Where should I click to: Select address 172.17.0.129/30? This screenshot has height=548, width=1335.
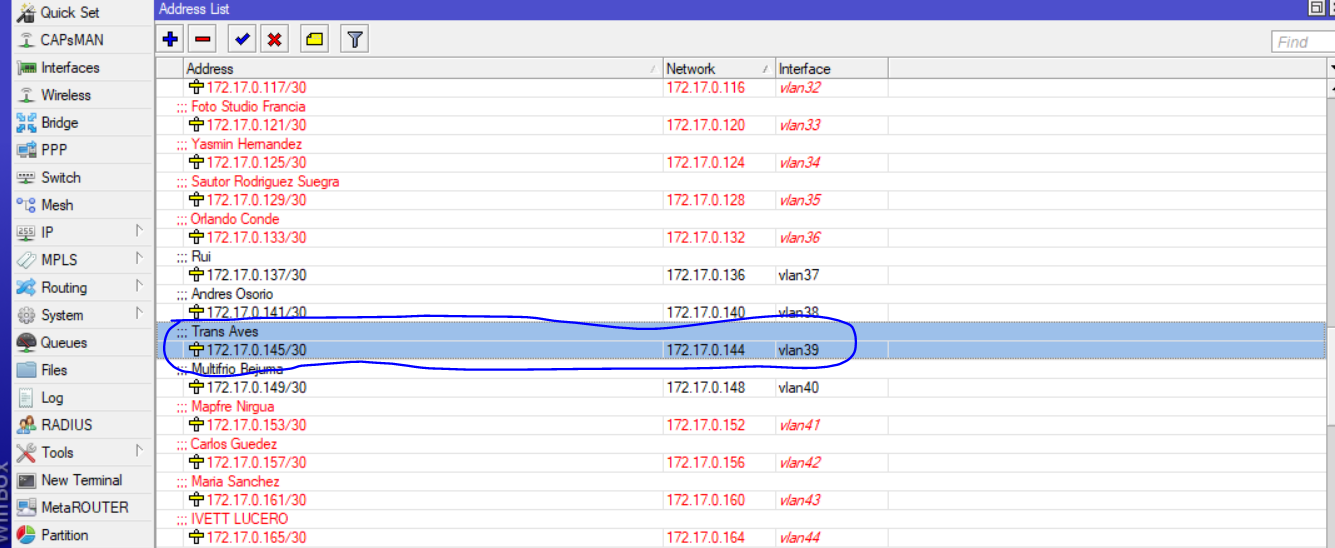point(257,200)
